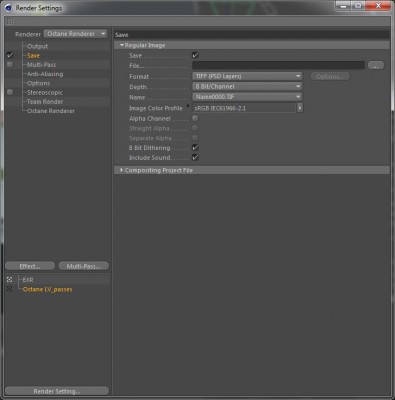395x400 pixels.
Task: Click the EXR render setting icon
Action: click(9, 279)
